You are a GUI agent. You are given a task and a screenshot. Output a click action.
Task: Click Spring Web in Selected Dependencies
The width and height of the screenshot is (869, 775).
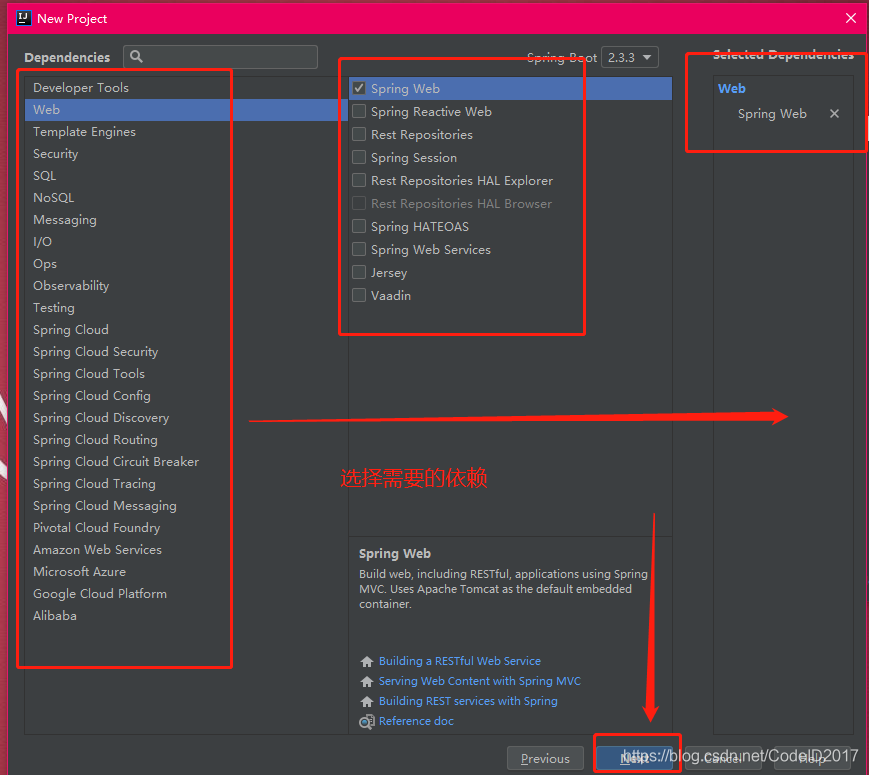point(772,114)
